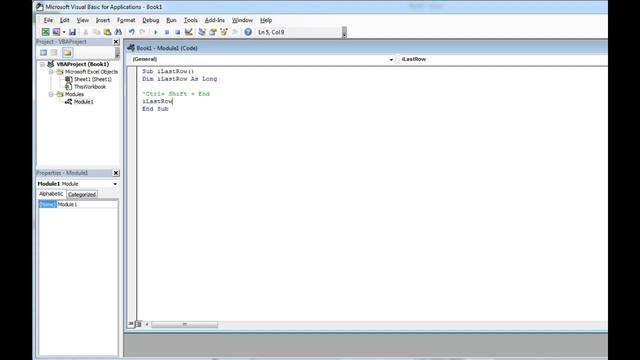Click the Cut icon in the toolbar
Viewport: 640px width, 360px height.
(x=86, y=32)
